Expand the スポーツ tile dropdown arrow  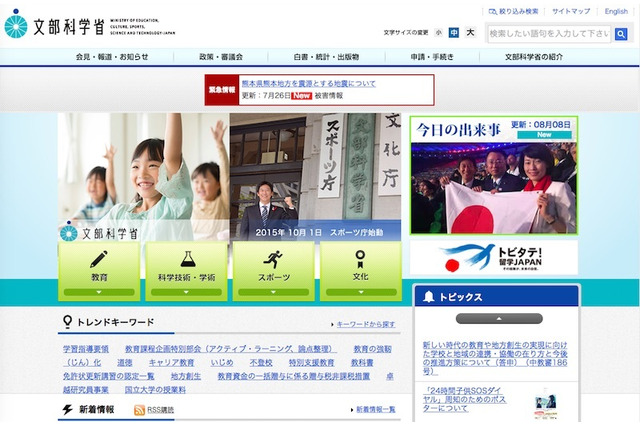click(273, 292)
